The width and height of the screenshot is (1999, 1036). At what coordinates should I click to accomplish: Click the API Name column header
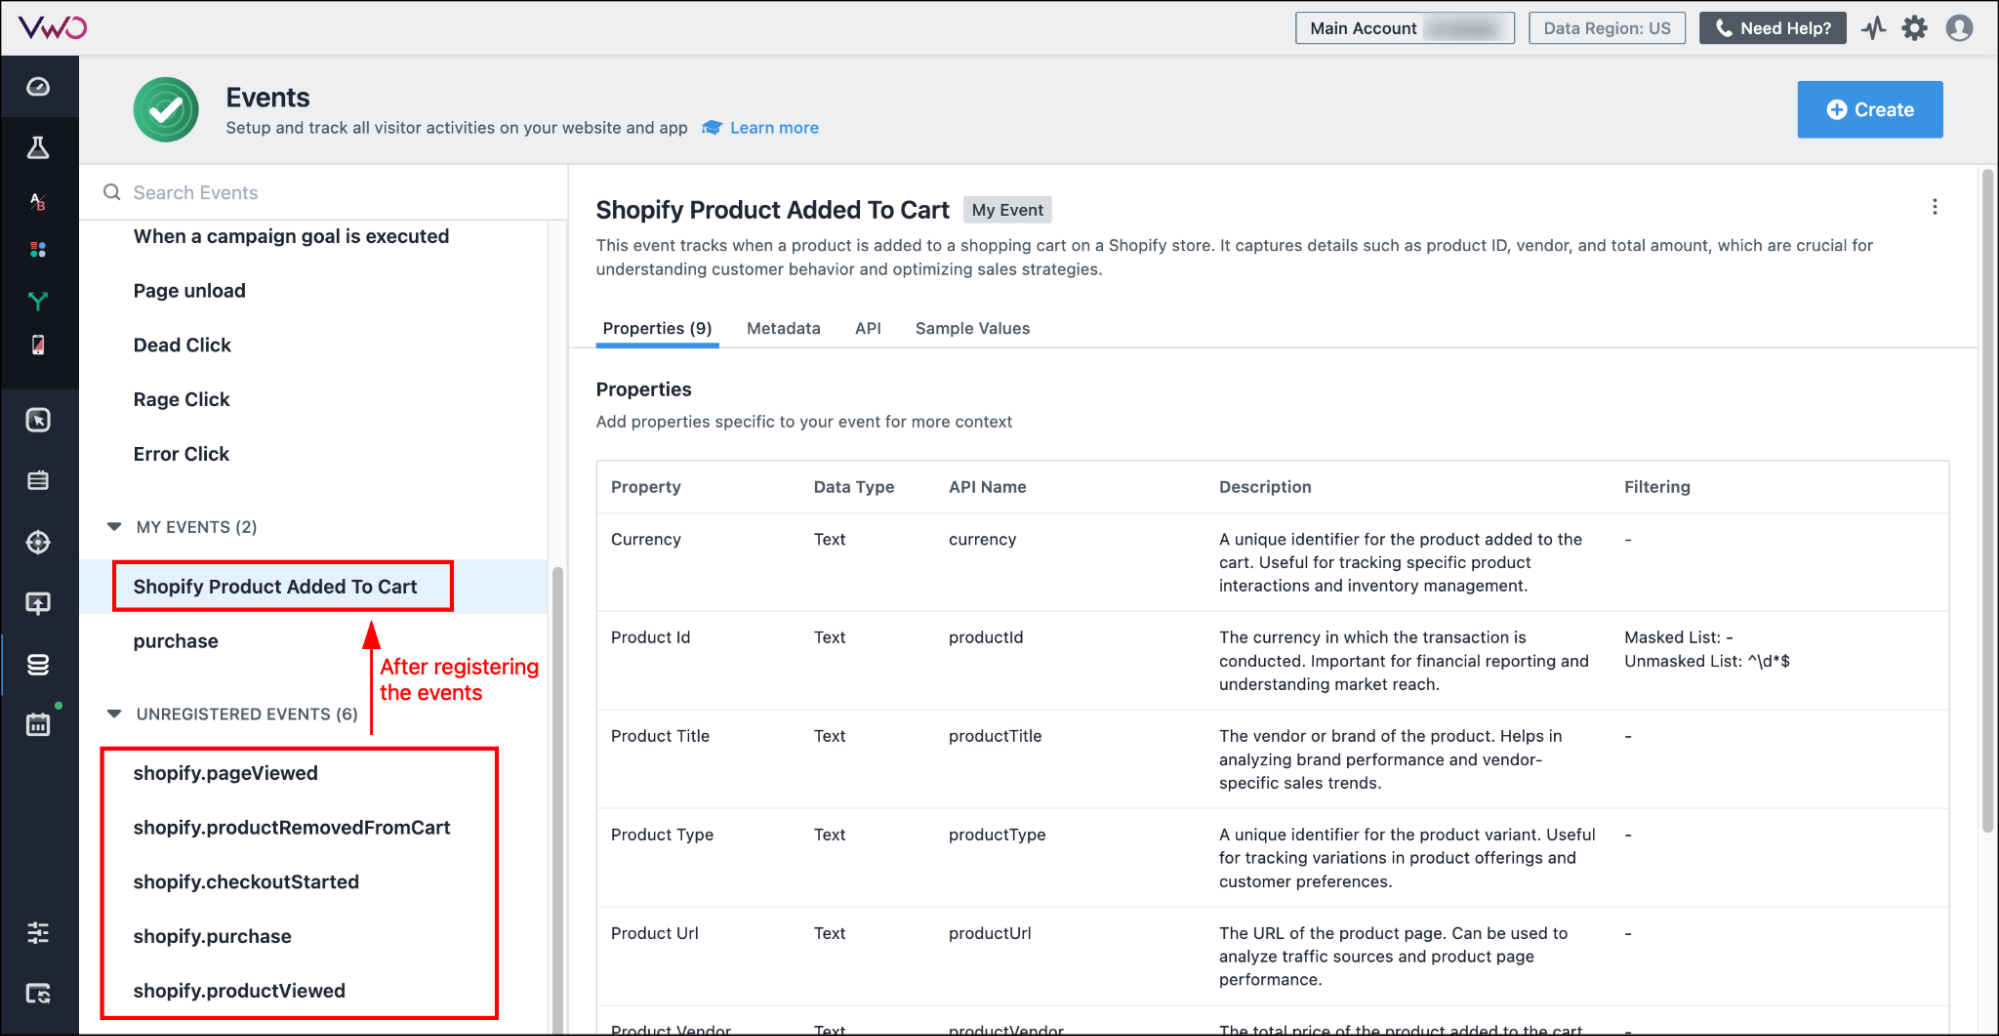tap(987, 487)
